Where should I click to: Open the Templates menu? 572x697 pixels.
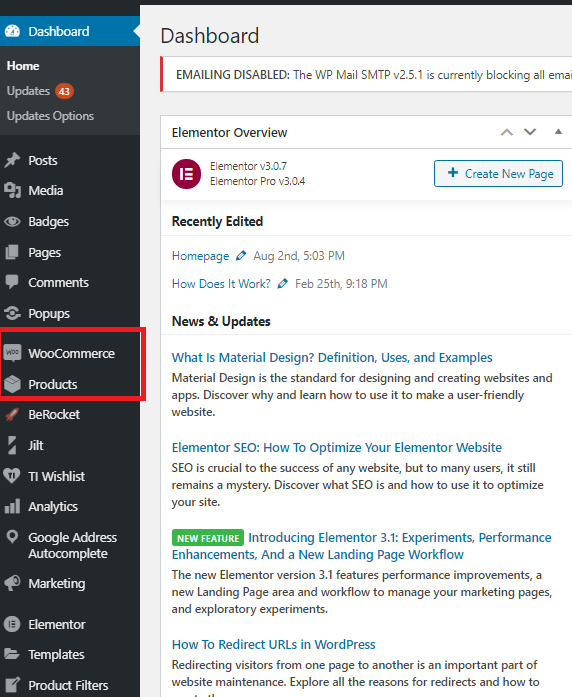(x=70, y=654)
